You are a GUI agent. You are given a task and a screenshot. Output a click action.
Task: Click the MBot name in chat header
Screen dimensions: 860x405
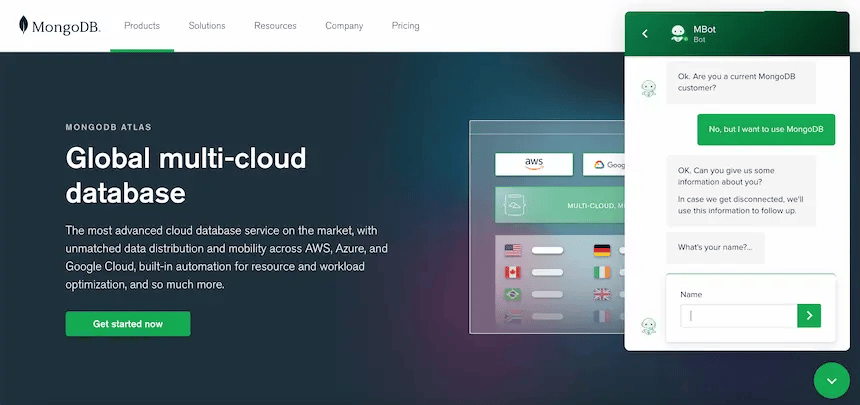704,29
